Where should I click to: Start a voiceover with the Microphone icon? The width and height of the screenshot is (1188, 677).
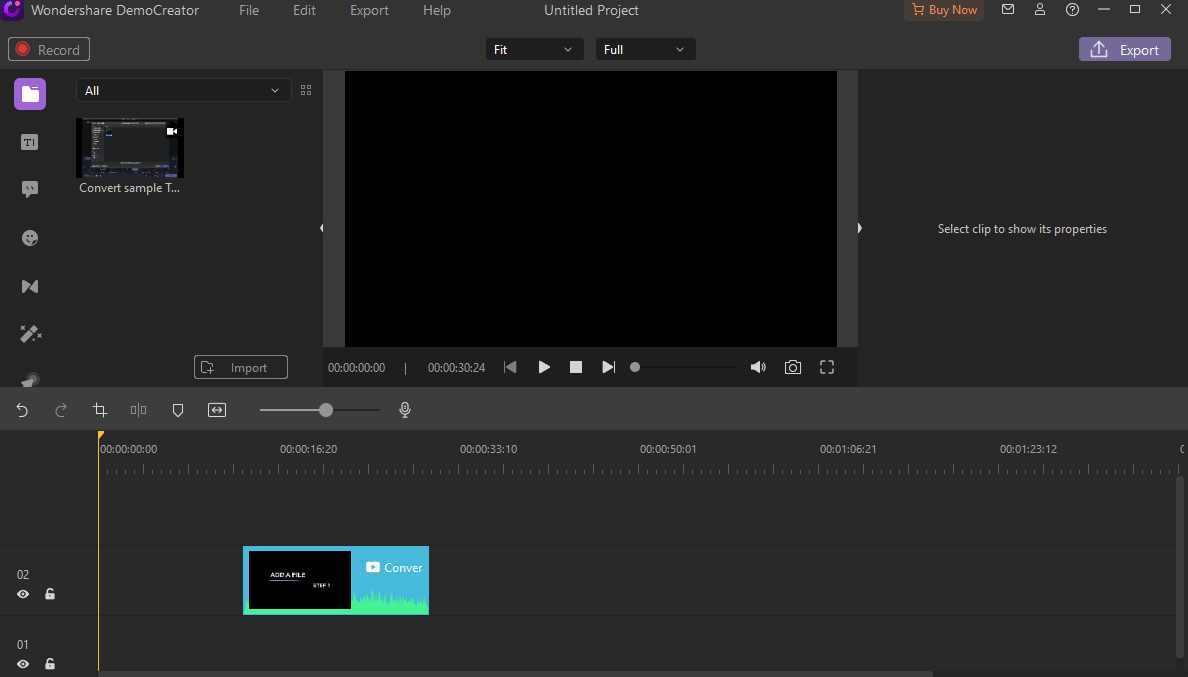coord(404,409)
